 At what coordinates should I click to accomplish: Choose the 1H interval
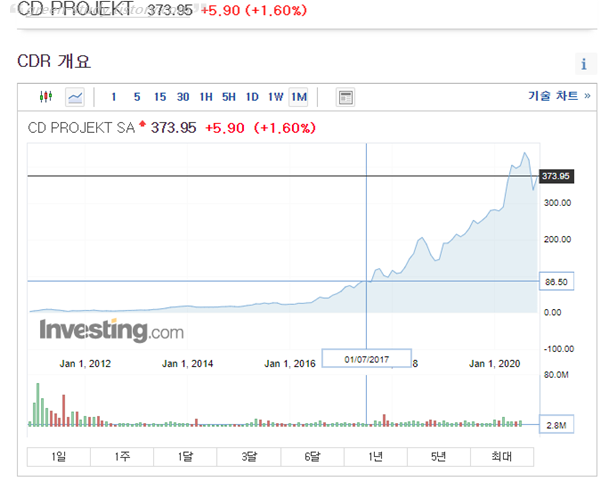(206, 97)
